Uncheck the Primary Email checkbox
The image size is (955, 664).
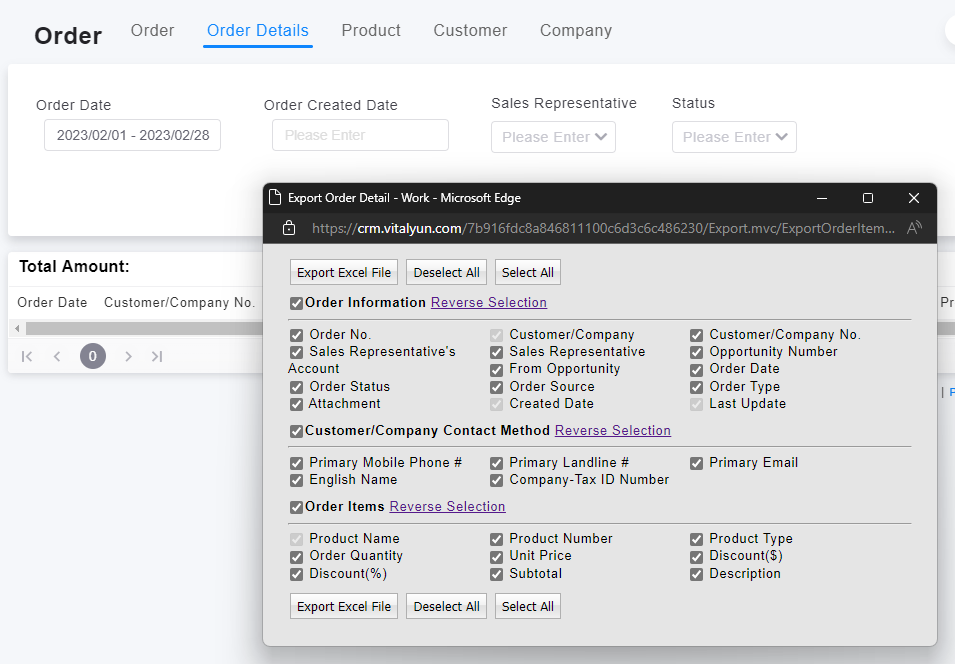click(697, 464)
